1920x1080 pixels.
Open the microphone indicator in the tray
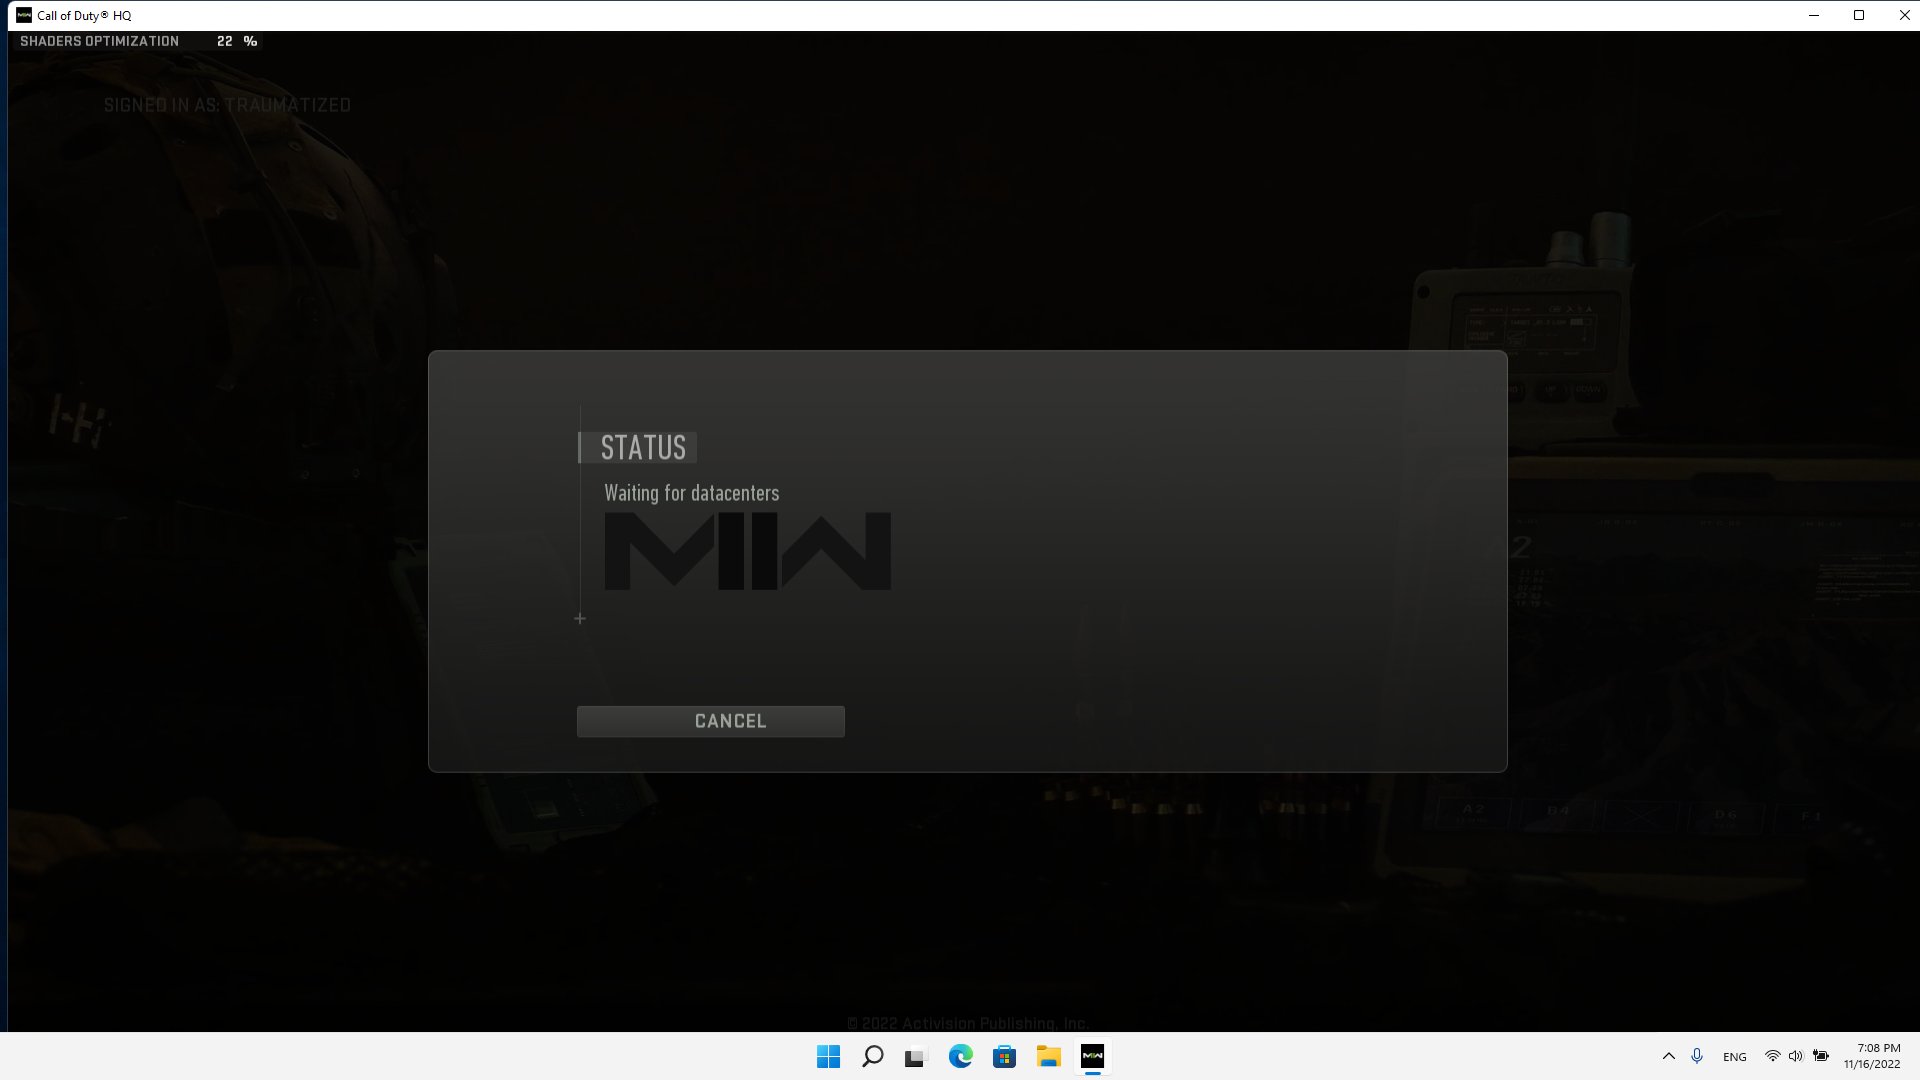pyautogui.click(x=1697, y=1056)
